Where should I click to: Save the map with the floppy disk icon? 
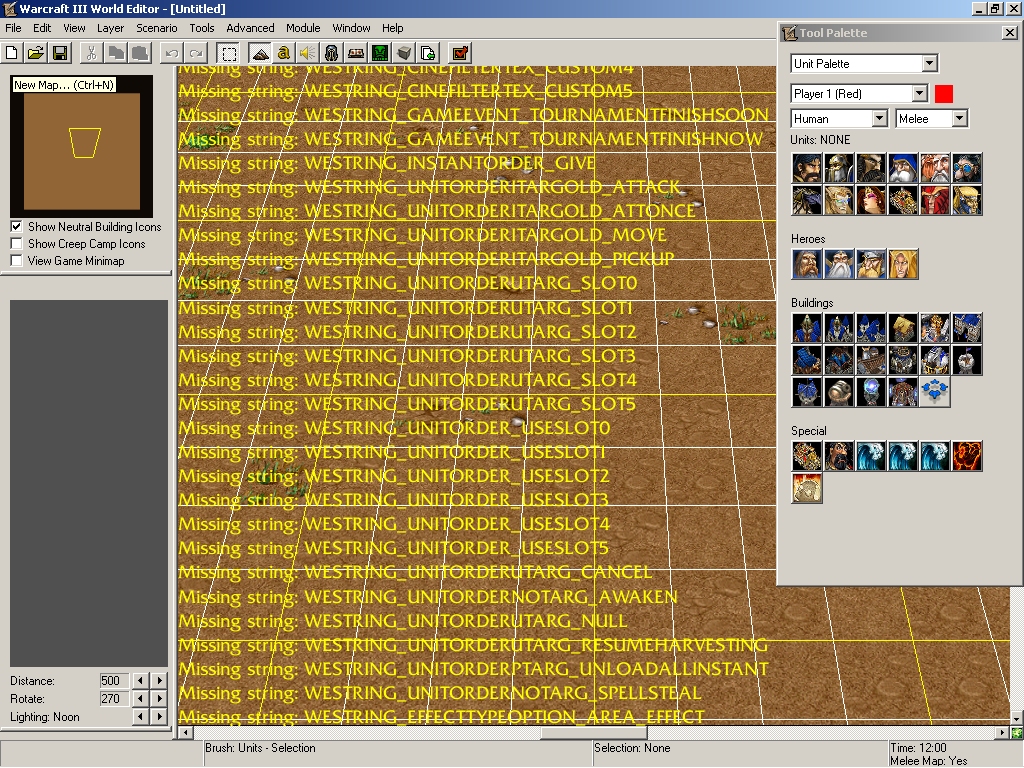[60, 53]
